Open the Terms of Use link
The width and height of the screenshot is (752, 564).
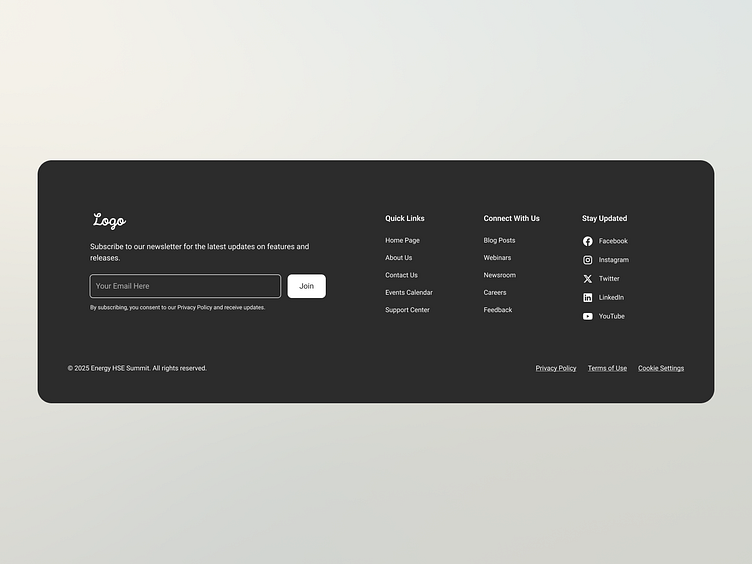click(x=607, y=368)
